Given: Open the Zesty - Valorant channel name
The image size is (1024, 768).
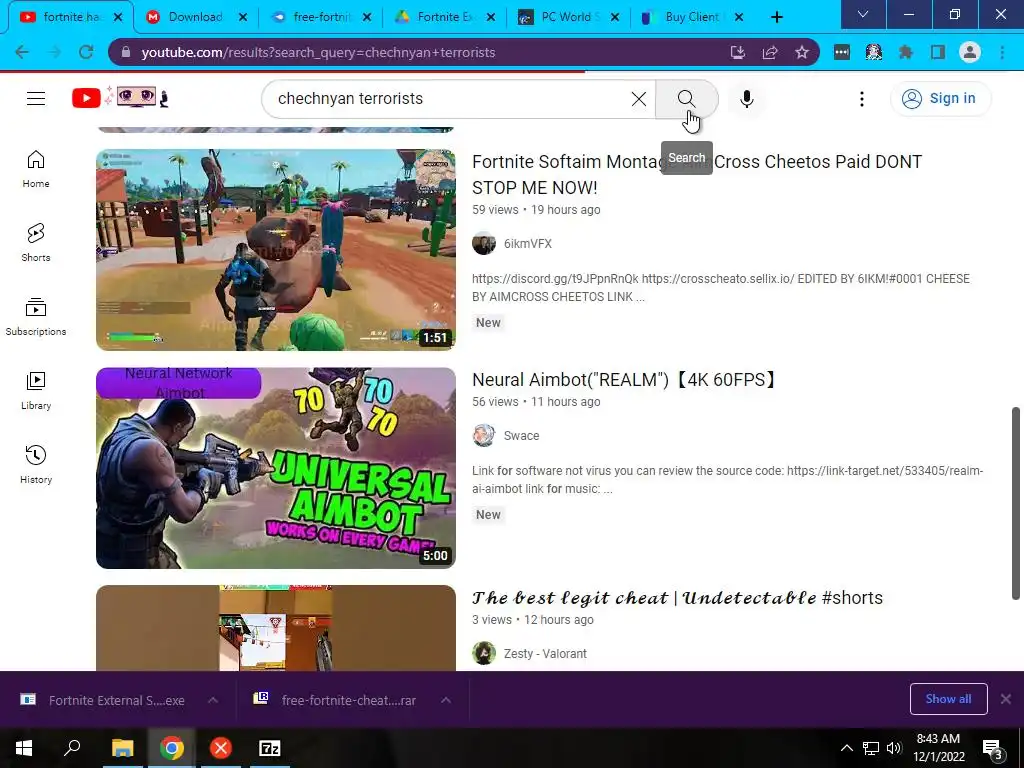Looking at the screenshot, I should pyautogui.click(x=545, y=653).
